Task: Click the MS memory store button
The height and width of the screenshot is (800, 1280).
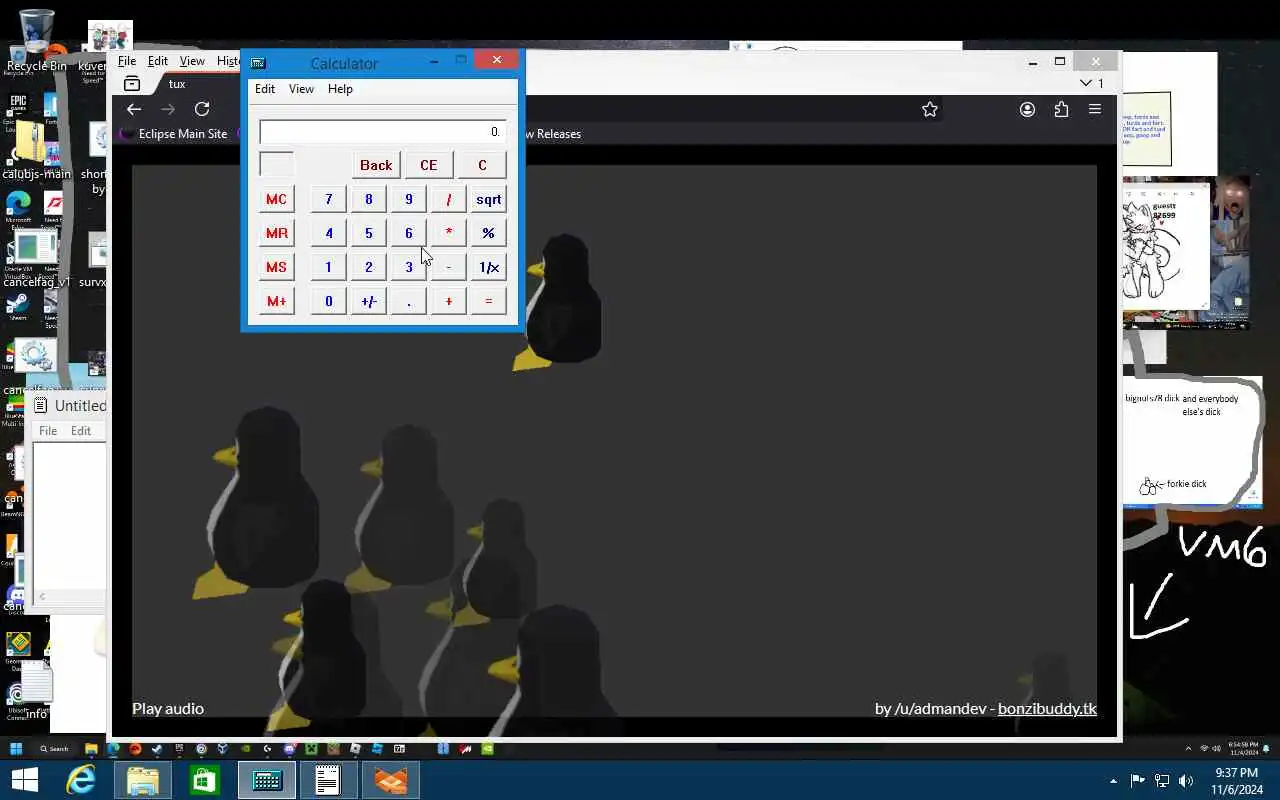Action: (276, 267)
